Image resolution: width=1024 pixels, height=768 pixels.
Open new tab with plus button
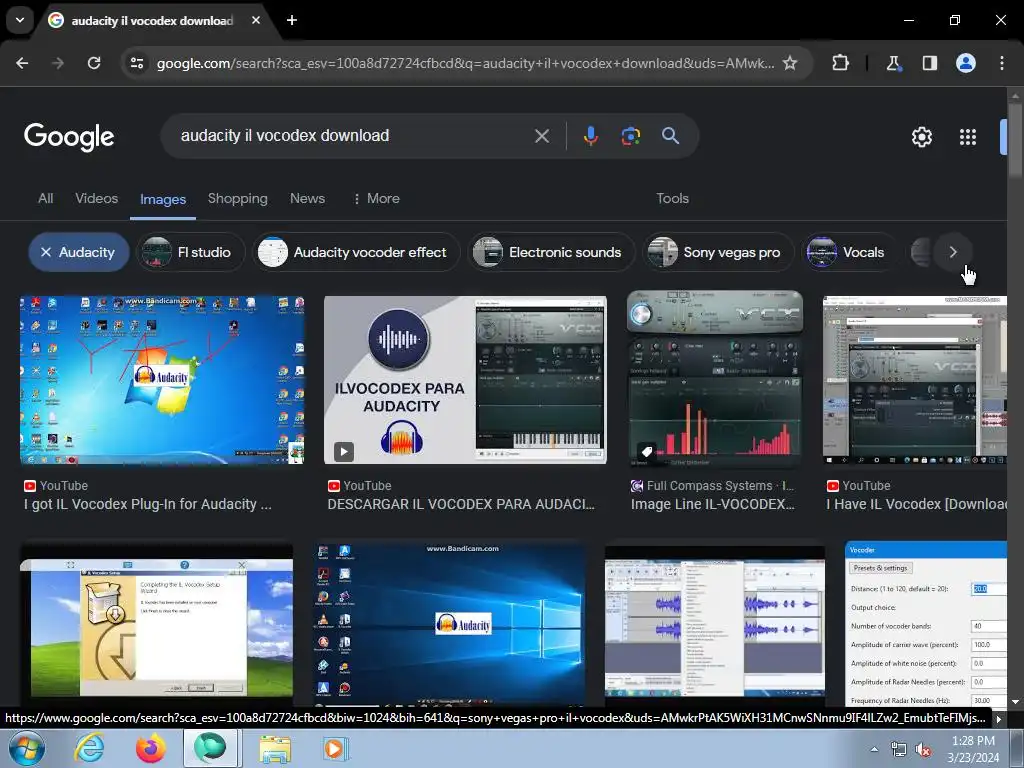point(292,20)
